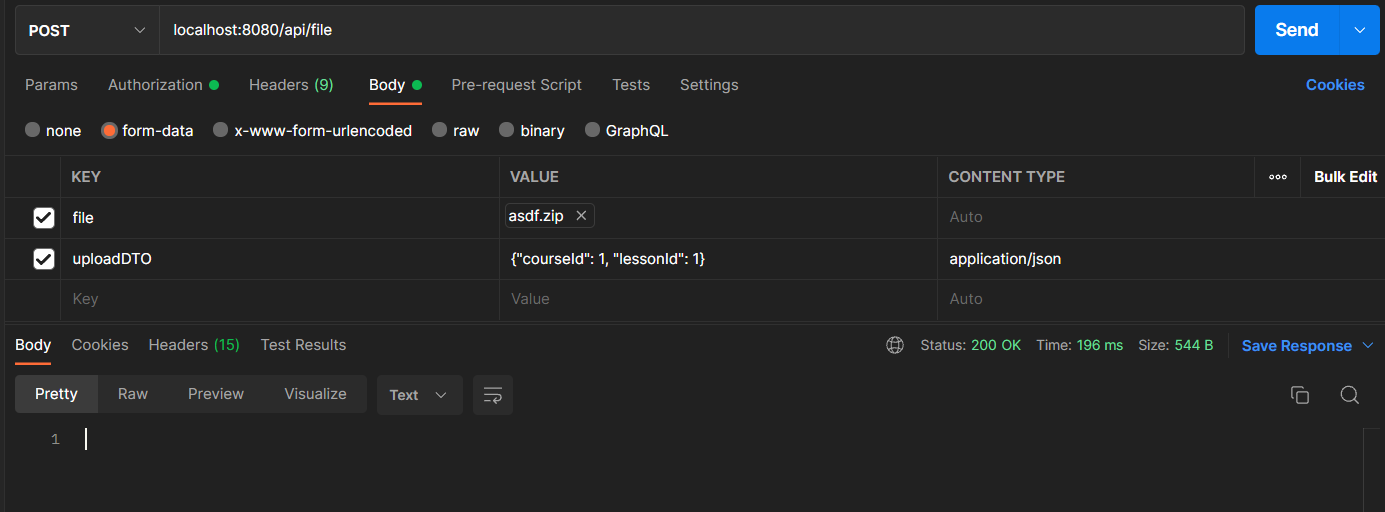Open the response Headers (15) tab
This screenshot has width=1385, height=512.
point(194,345)
